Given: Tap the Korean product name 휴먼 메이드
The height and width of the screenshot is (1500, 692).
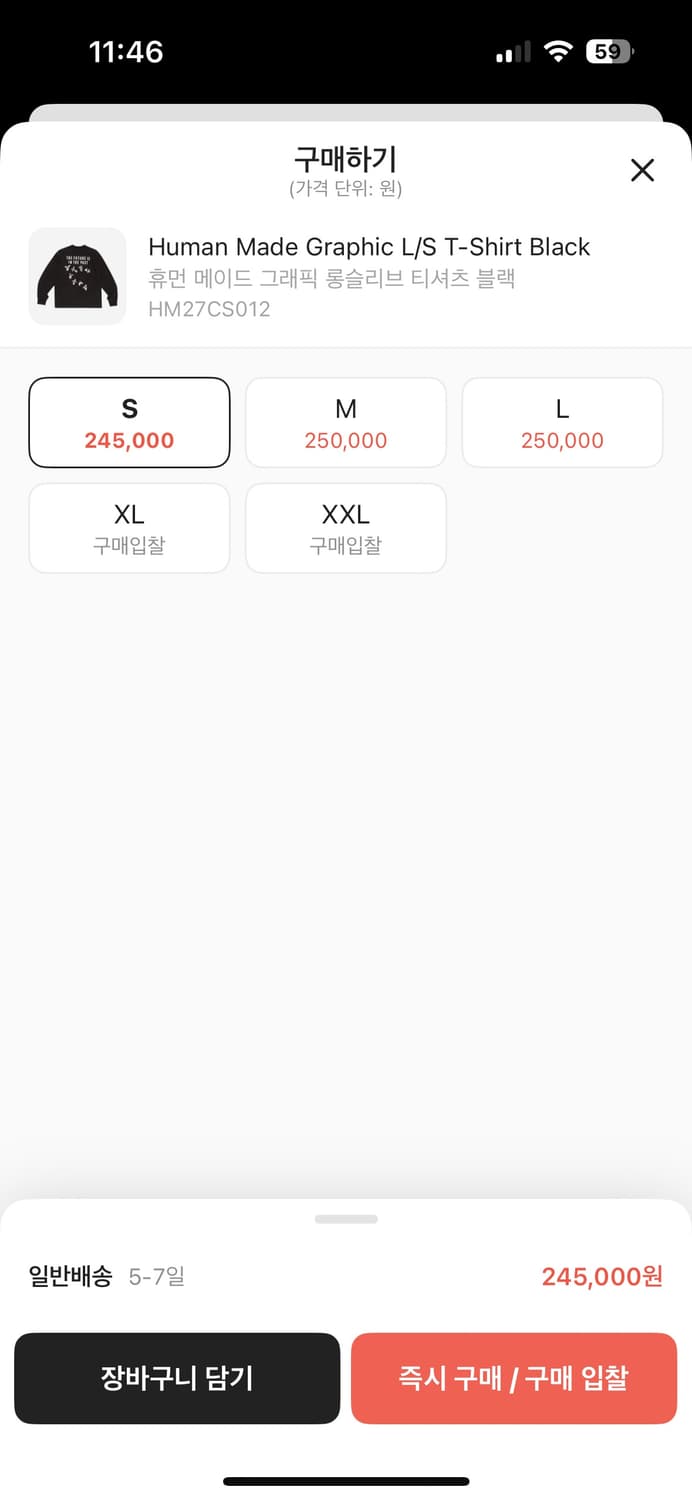Looking at the screenshot, I should 331,278.
